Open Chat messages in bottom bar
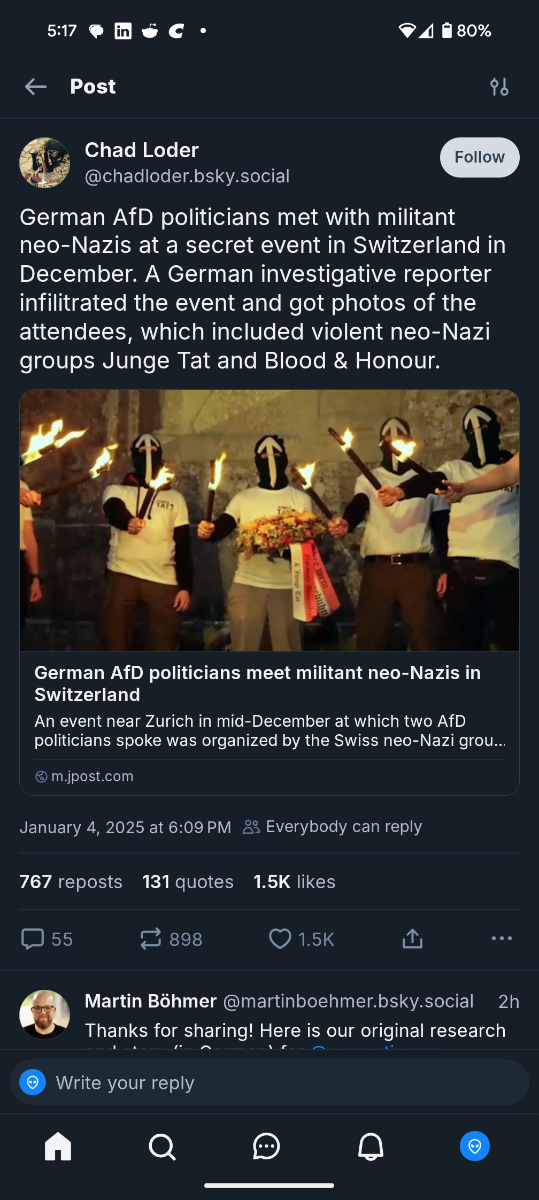The height and width of the screenshot is (1200, 539). 266,1146
